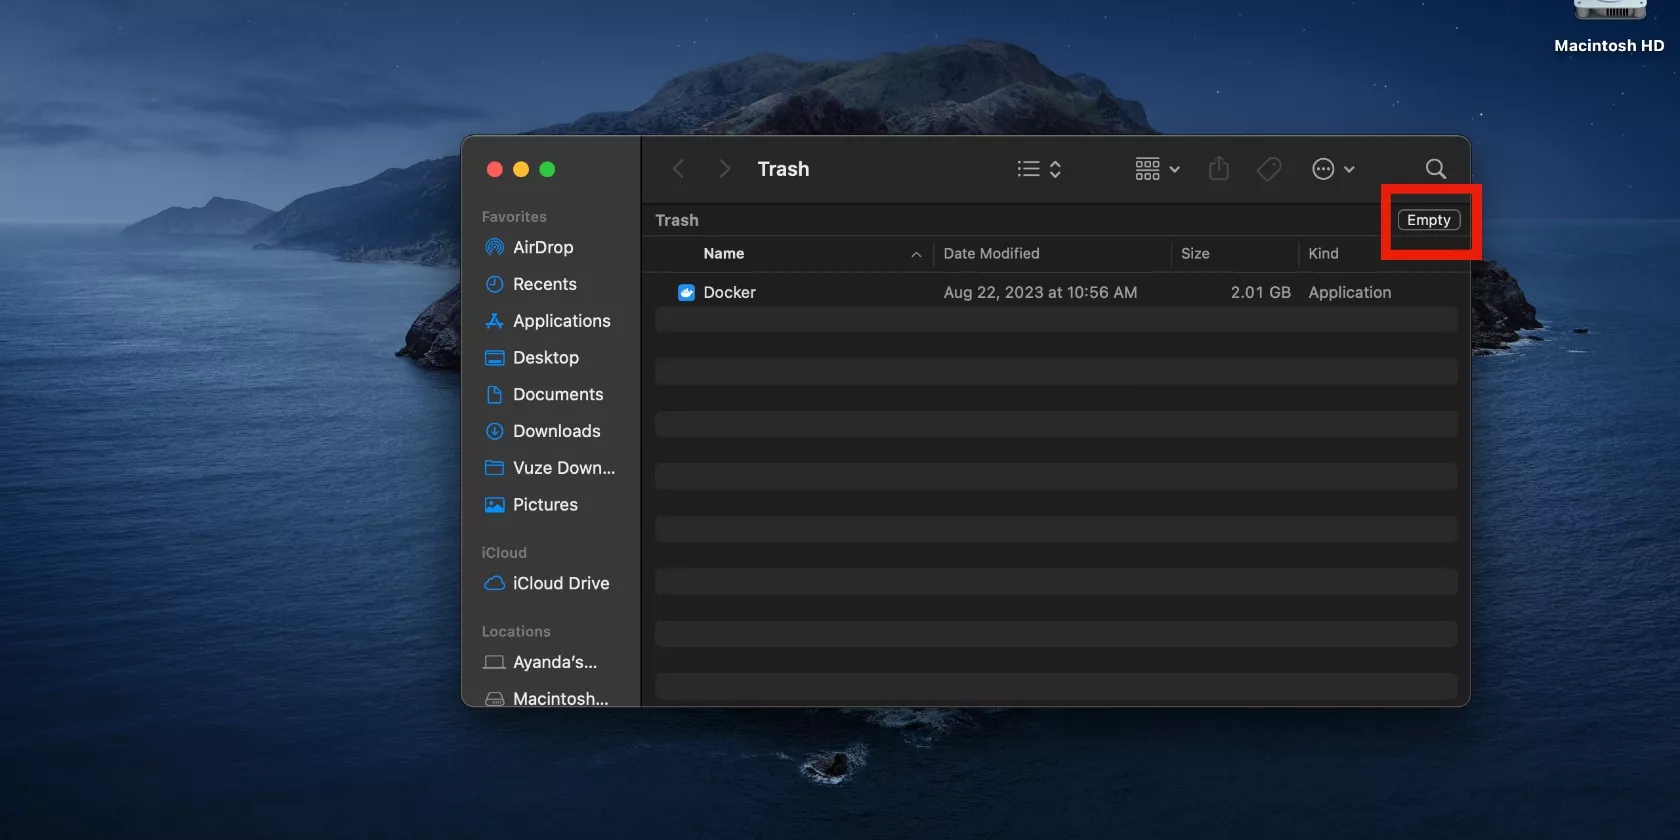This screenshot has width=1680, height=840.
Task: Go back with the left chevron
Action: point(678,169)
